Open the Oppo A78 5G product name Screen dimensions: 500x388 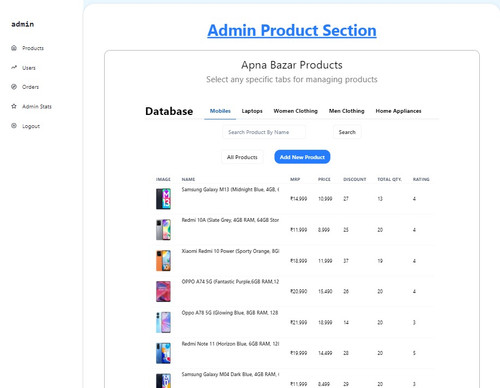coord(230,313)
